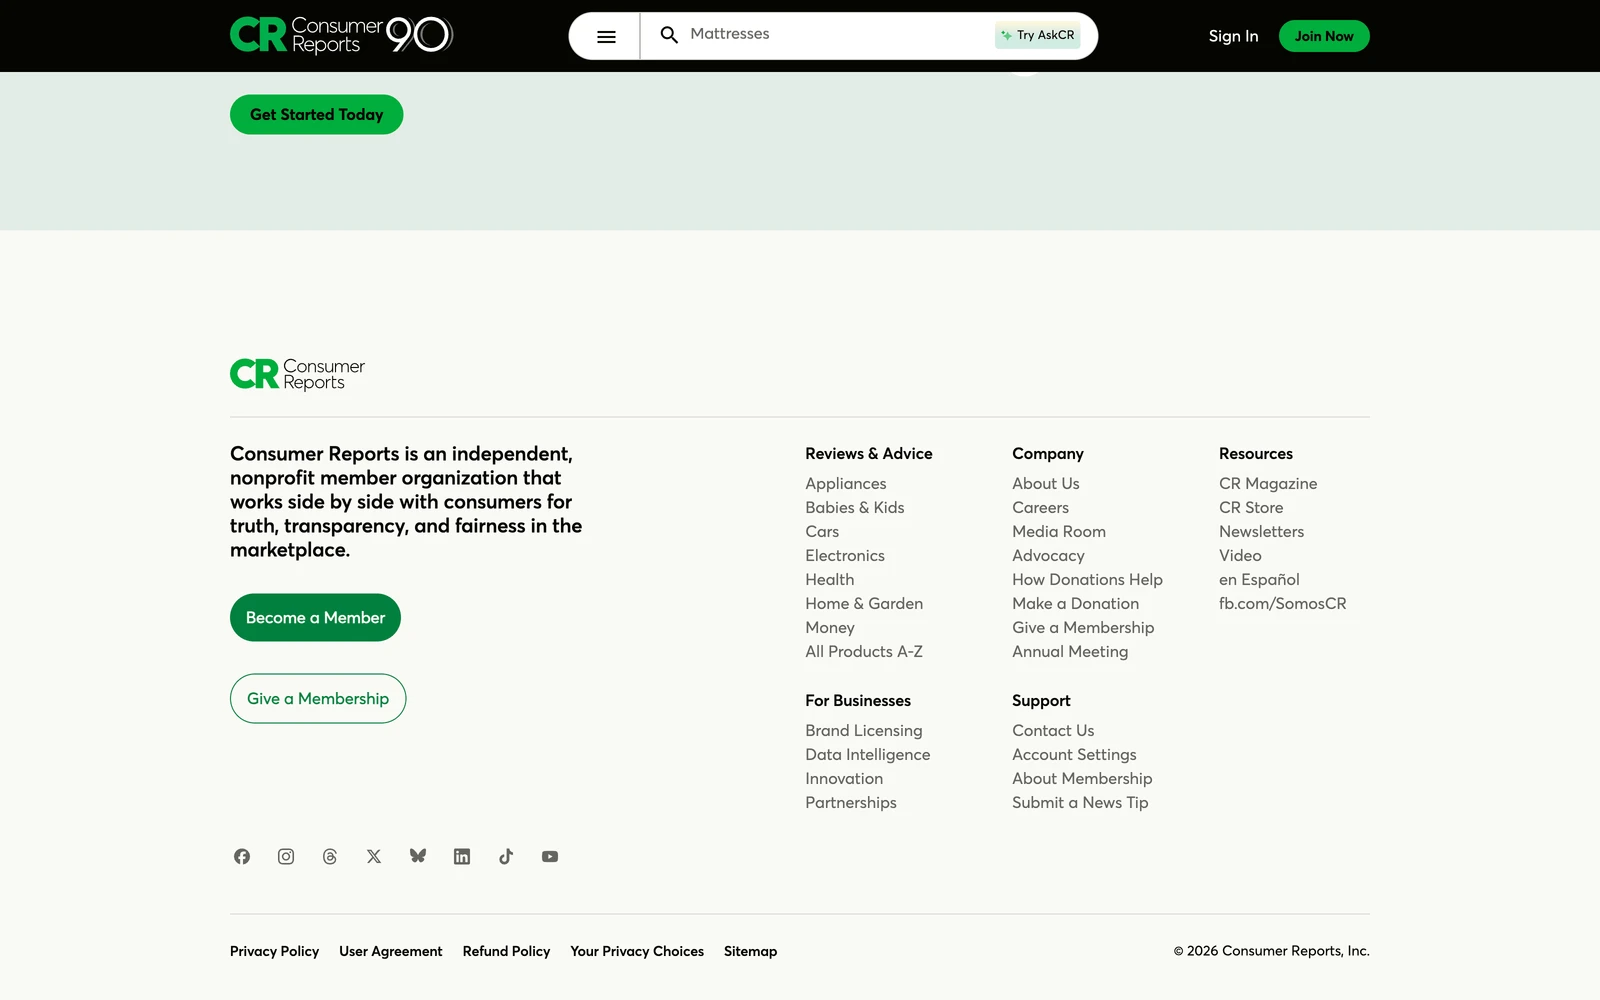This screenshot has height=1000, width=1600.
Task: Open Health link
Action: (830, 580)
